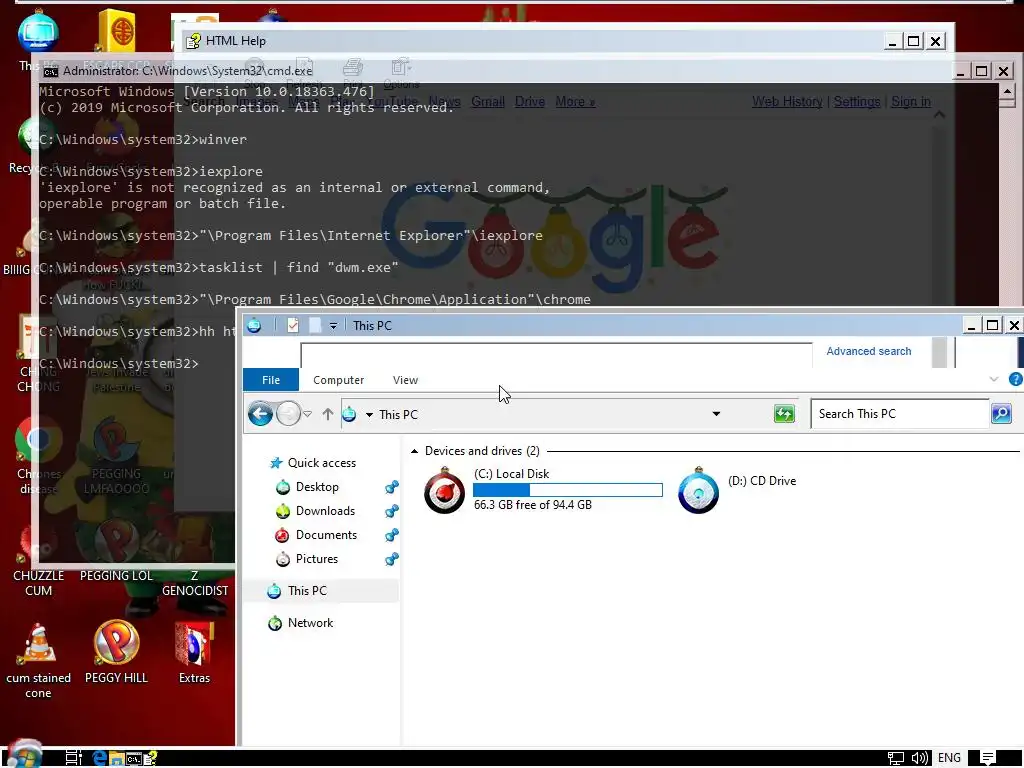This screenshot has height=768, width=1024.
Task: Open the address bar history dropdown
Action: pos(716,414)
